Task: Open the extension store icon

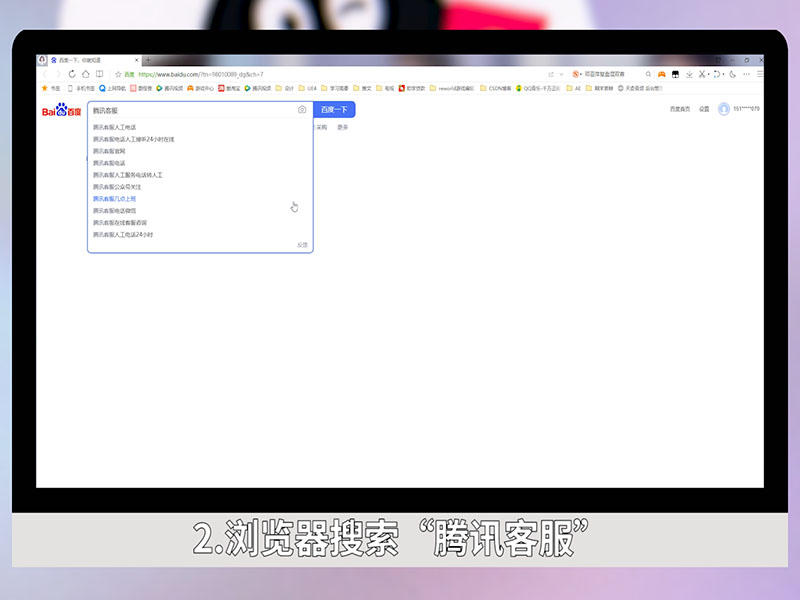Action: (x=676, y=74)
